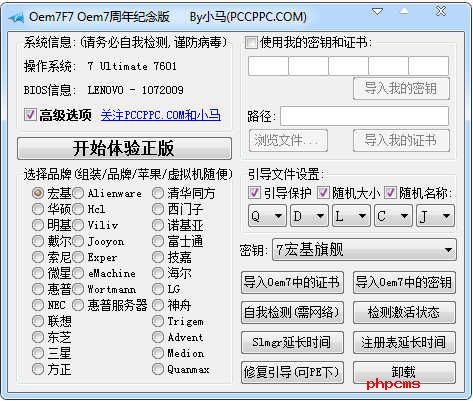Image resolution: width=473 pixels, height=401 pixels.
Task: Choose the 诺基亚 radio button
Action: [158, 225]
